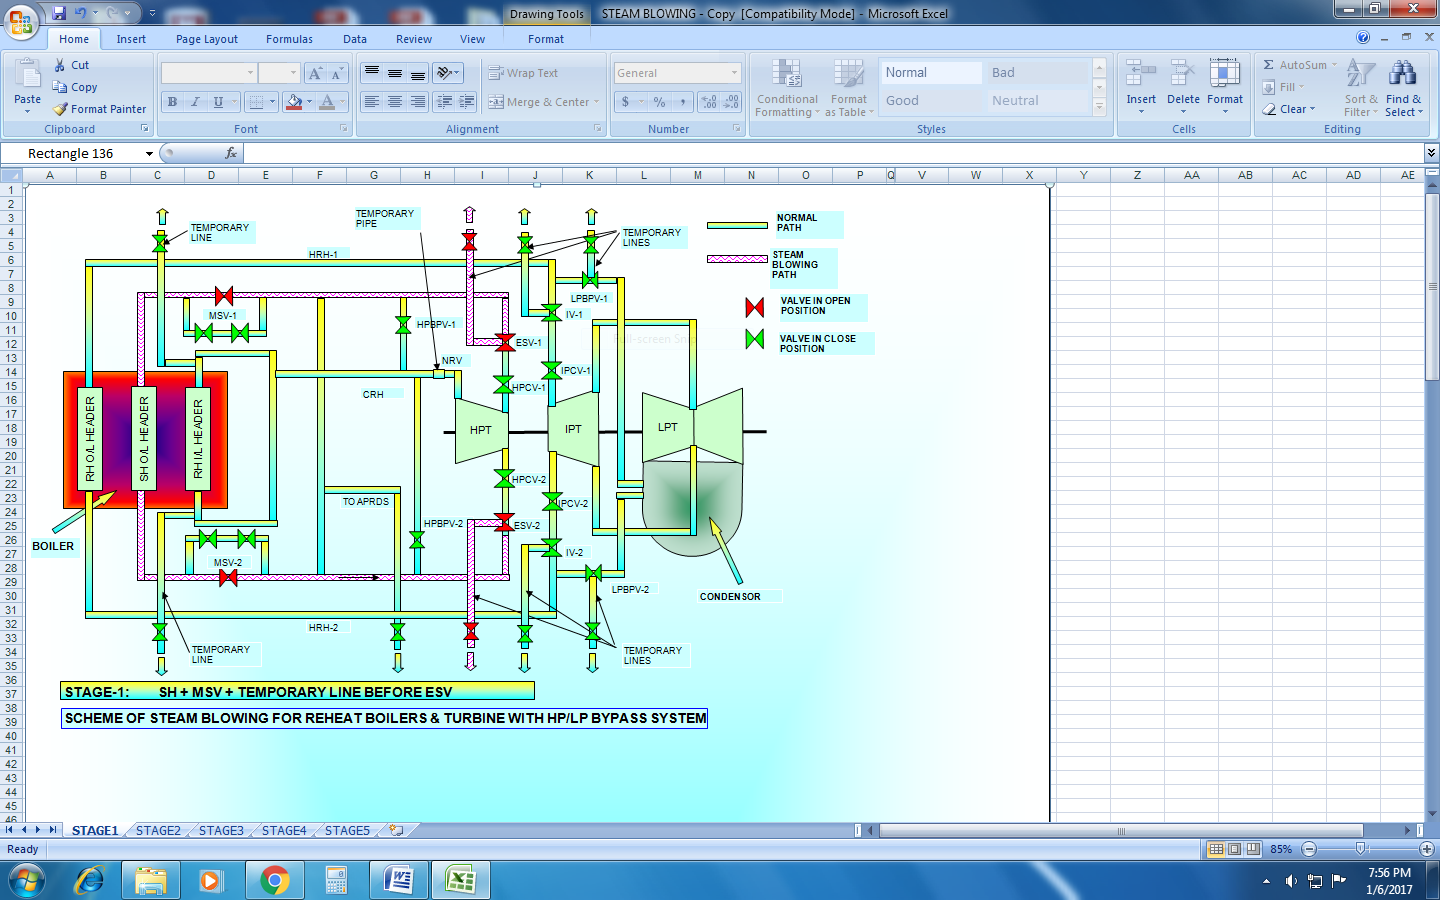
Task: Increase decimal places
Action: 709,102
